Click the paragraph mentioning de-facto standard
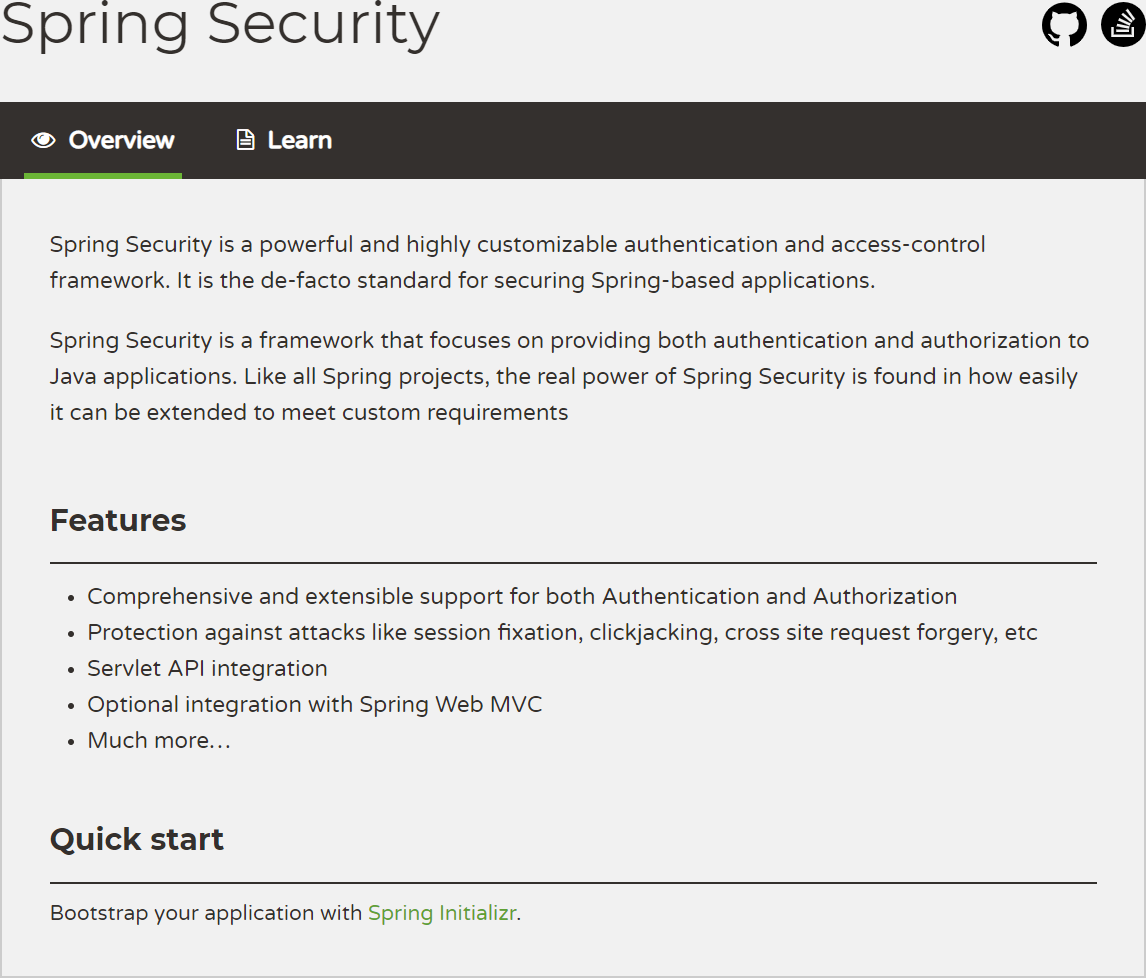1146x978 pixels. point(517,262)
